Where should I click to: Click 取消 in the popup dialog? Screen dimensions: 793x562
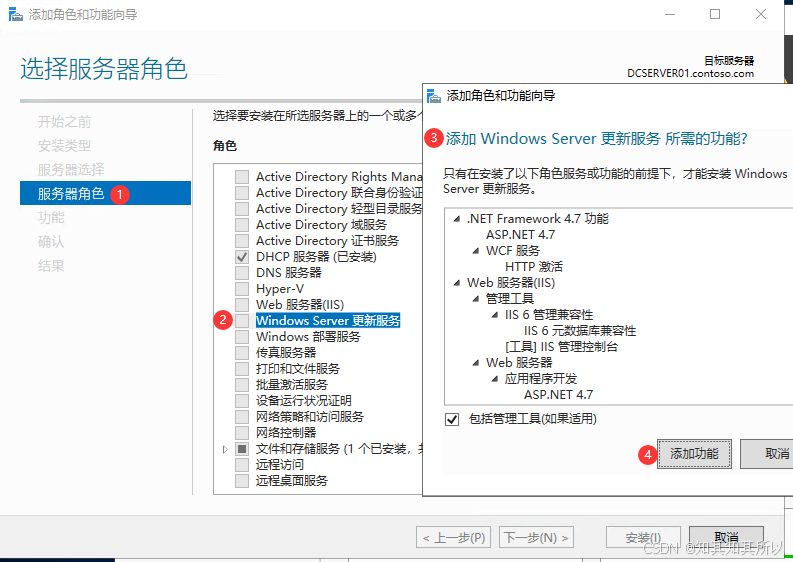(767, 454)
